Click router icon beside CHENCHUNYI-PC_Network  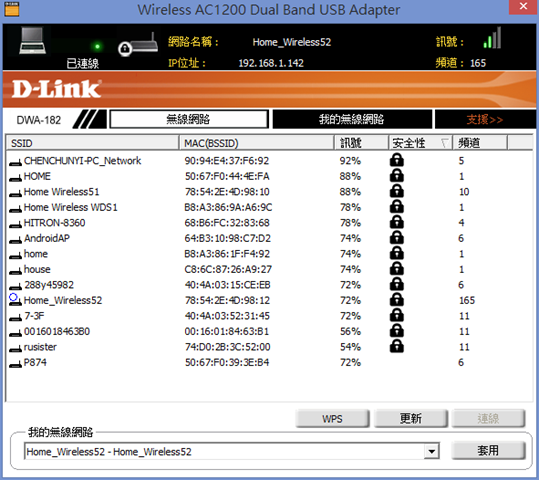click(x=15, y=162)
